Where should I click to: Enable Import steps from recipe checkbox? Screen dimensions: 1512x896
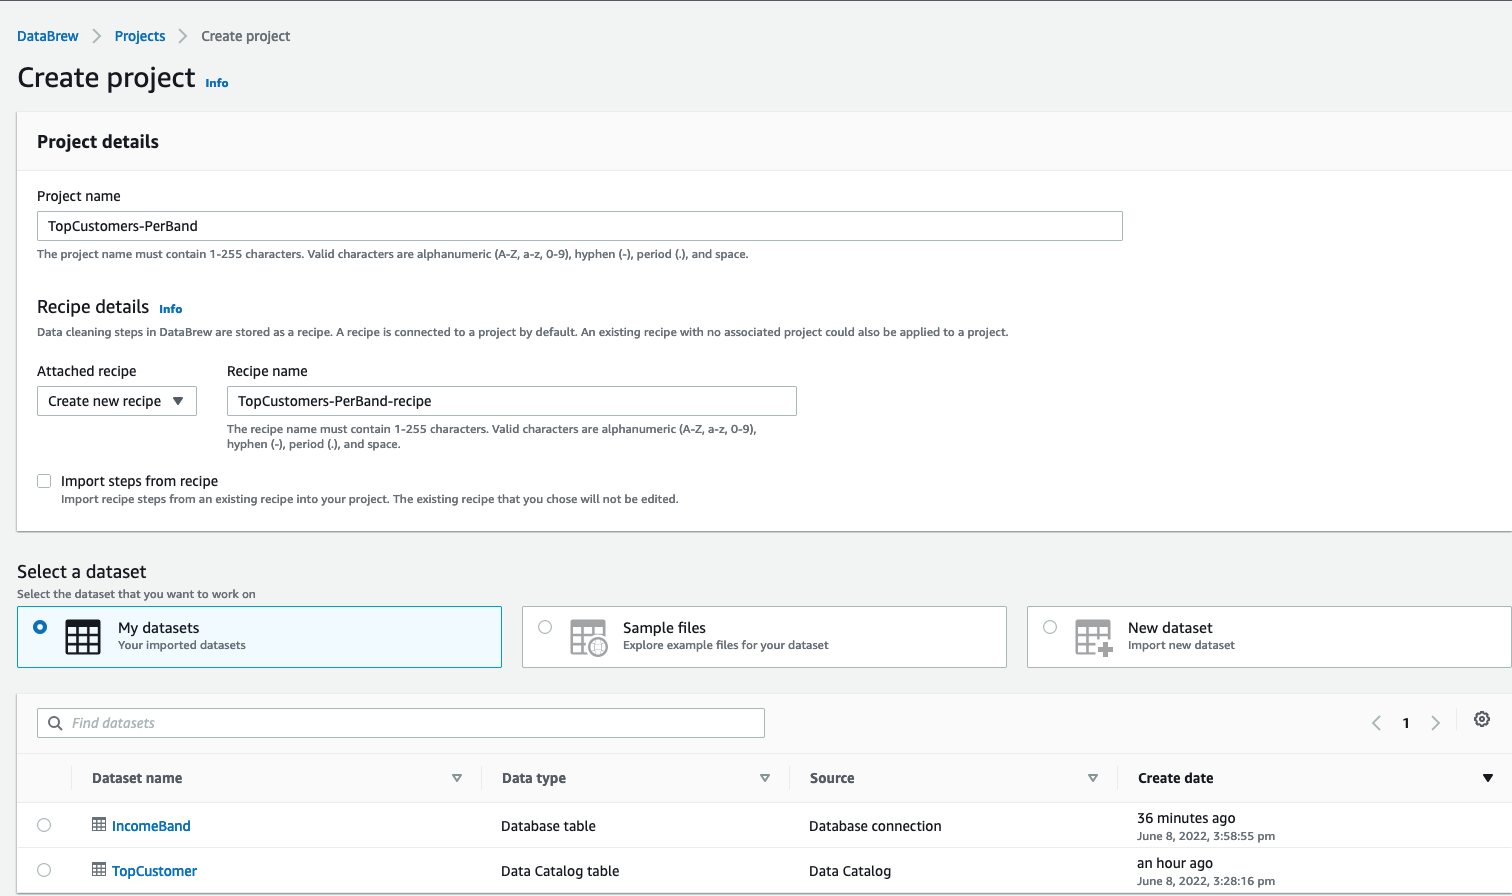[x=44, y=481]
